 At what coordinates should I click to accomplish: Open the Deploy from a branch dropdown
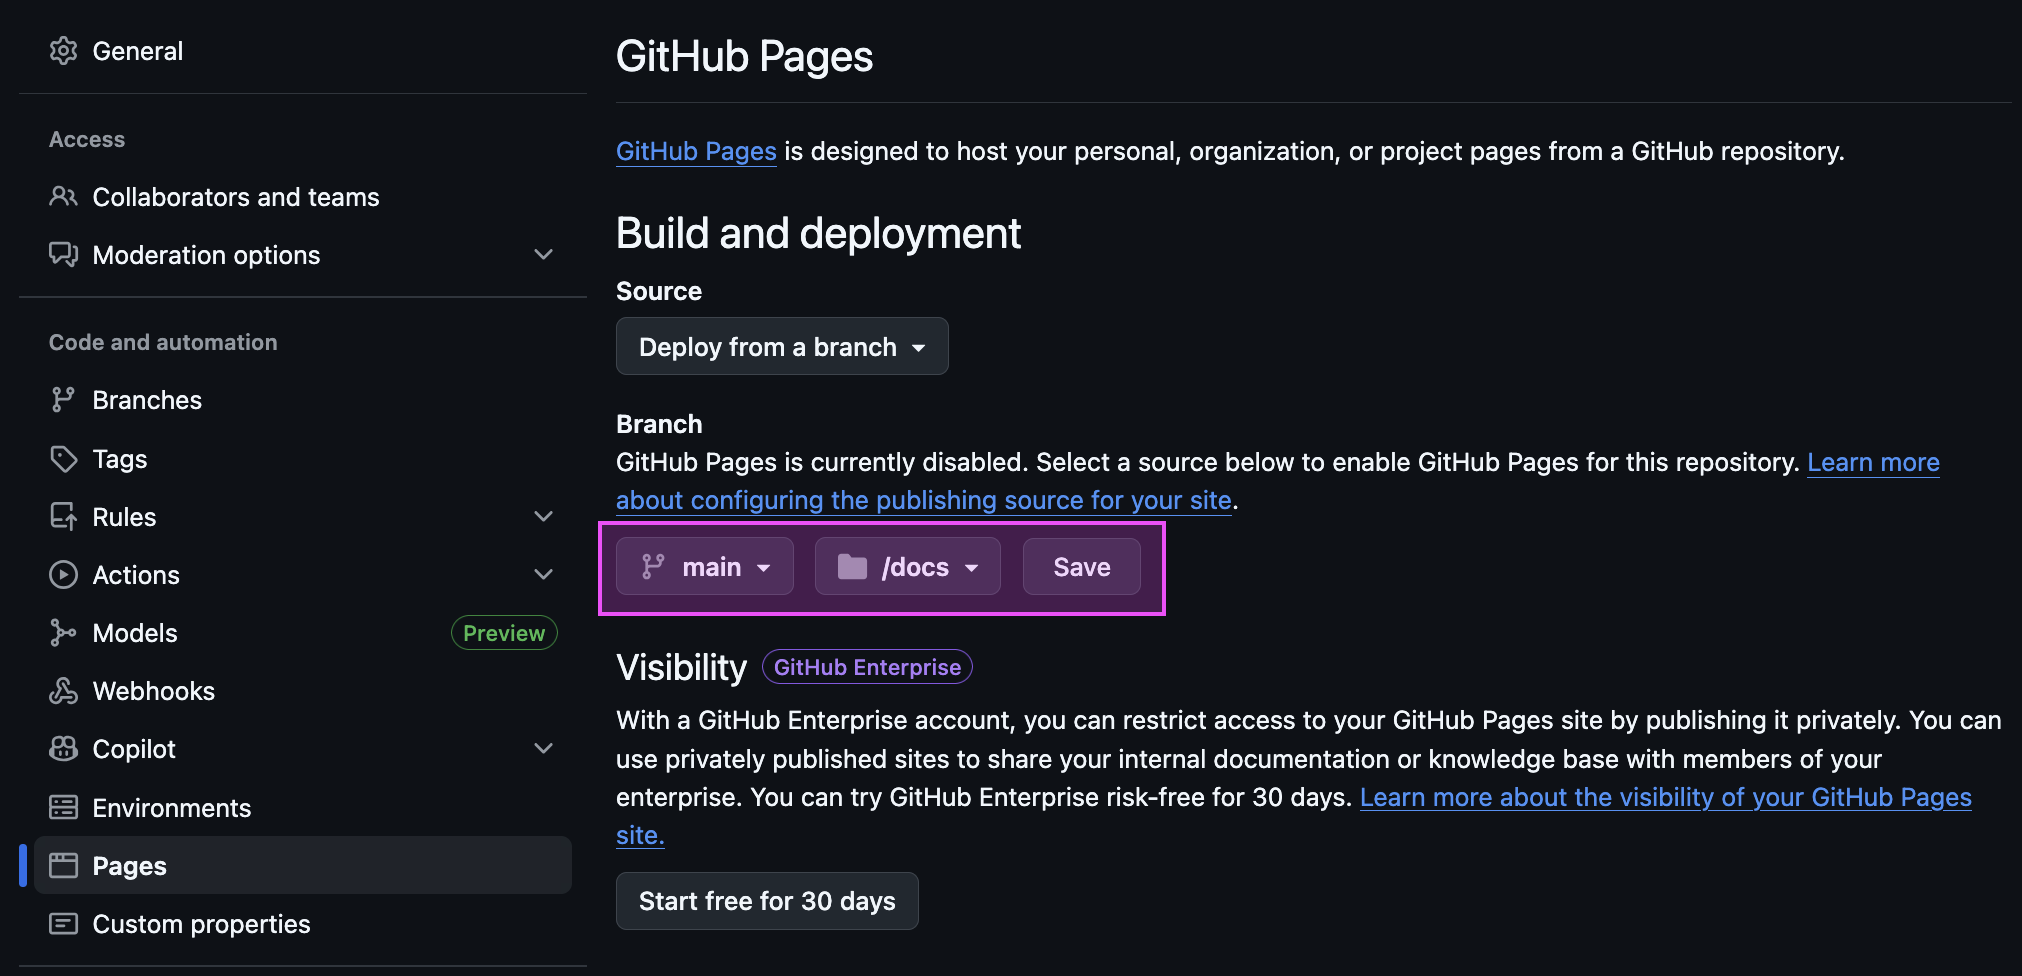tap(781, 347)
